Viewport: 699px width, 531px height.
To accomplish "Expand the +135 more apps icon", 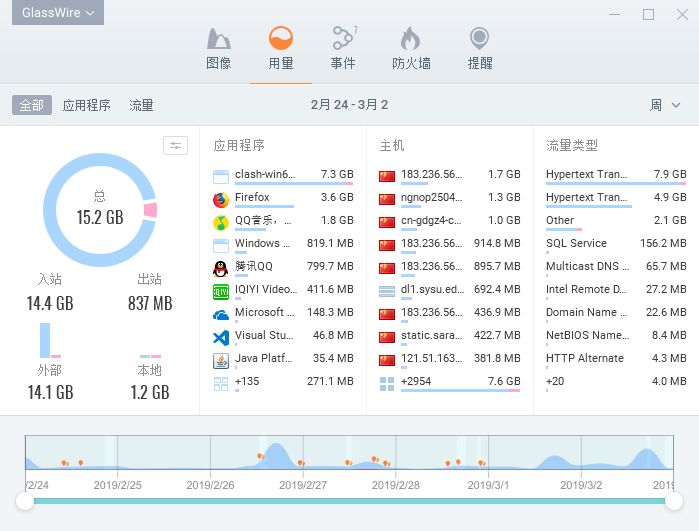I will tap(221, 384).
